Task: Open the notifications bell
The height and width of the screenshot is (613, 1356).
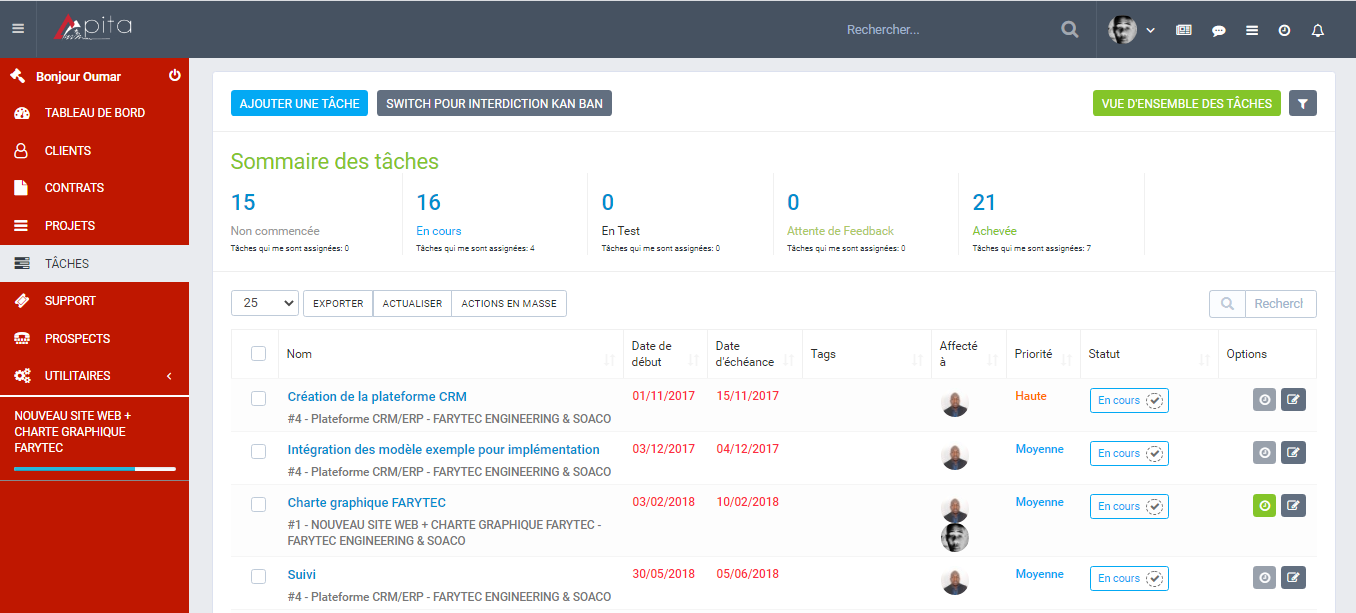Action: [1318, 30]
